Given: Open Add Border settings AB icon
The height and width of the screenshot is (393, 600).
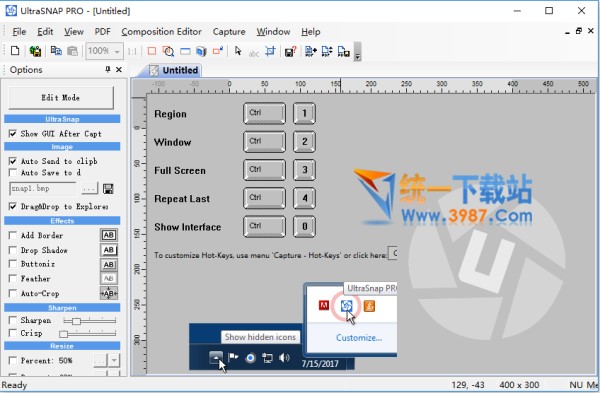Looking at the screenshot, I should point(109,235).
